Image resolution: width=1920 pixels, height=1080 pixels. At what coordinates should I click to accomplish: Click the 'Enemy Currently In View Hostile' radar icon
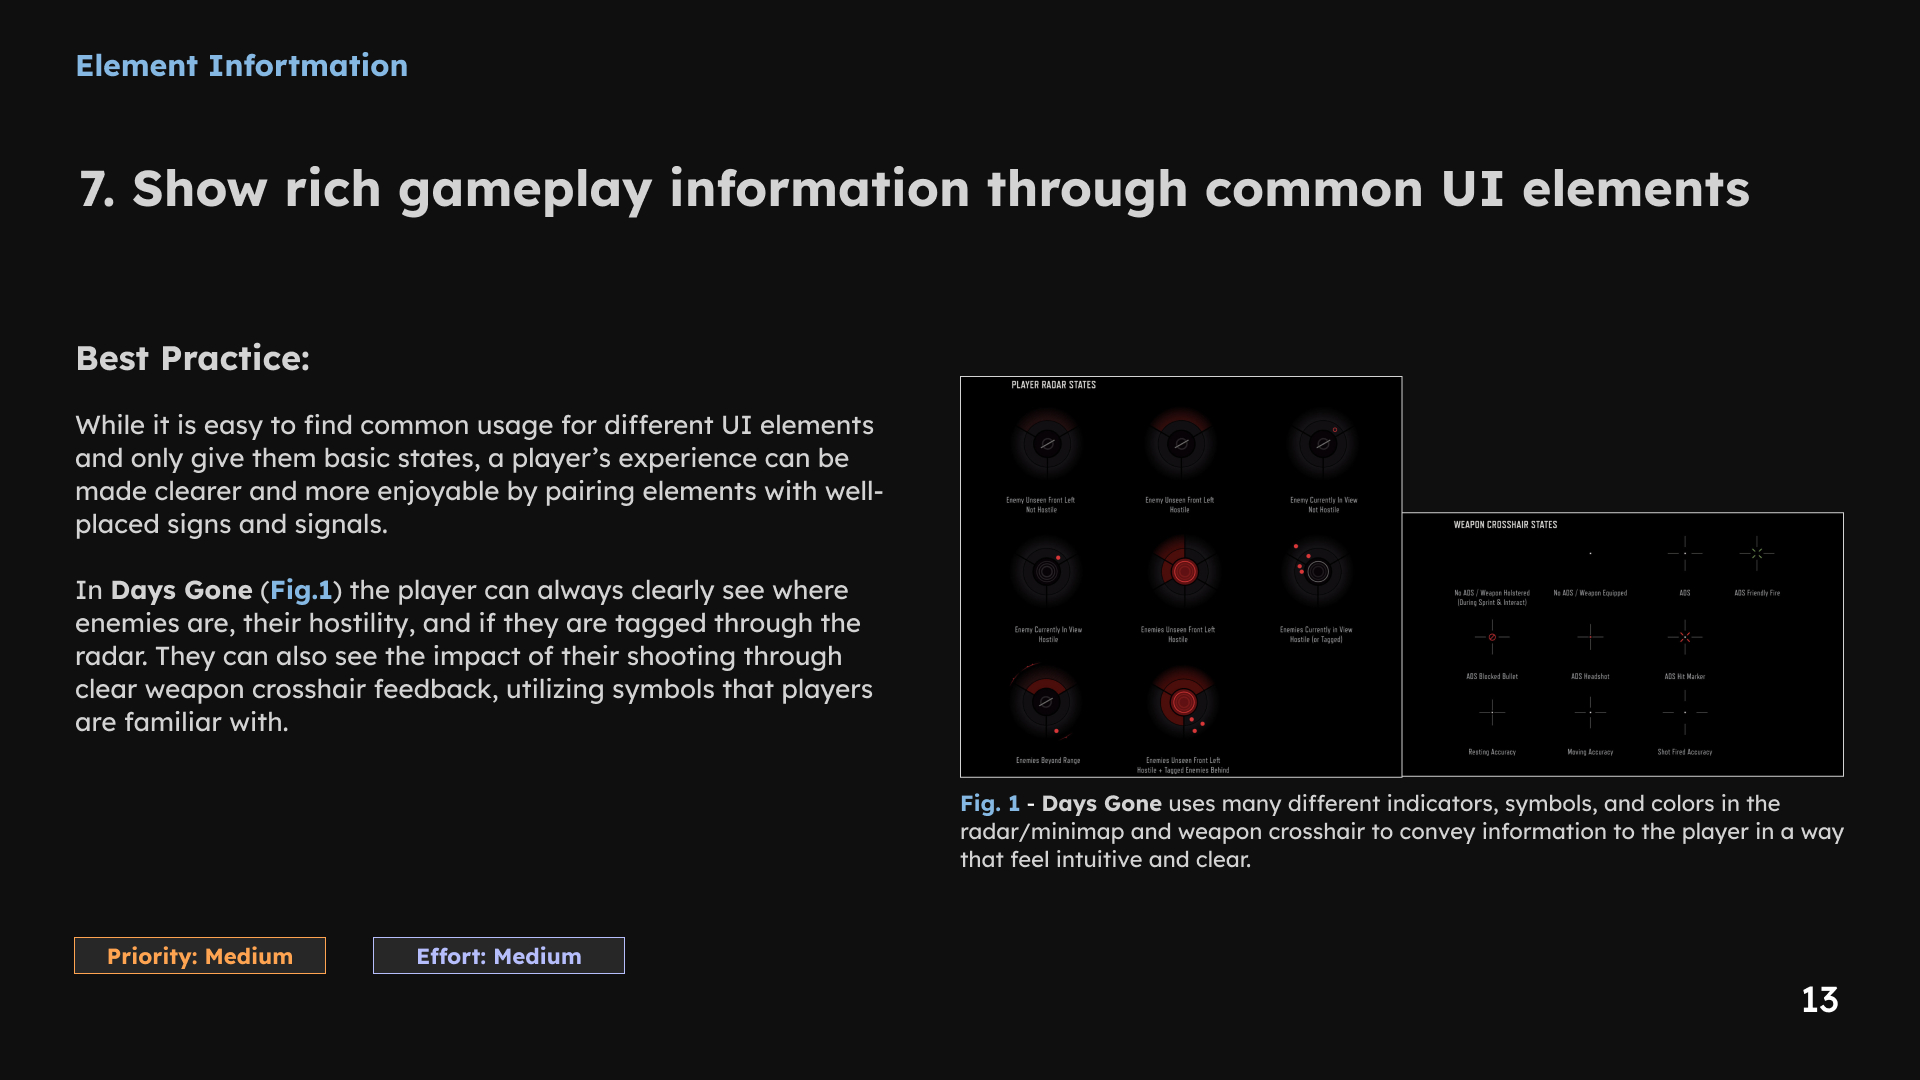coord(1046,572)
